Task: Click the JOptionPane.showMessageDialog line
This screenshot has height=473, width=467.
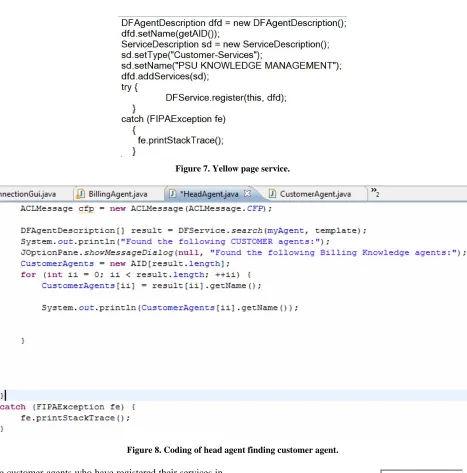Action: pos(243,253)
